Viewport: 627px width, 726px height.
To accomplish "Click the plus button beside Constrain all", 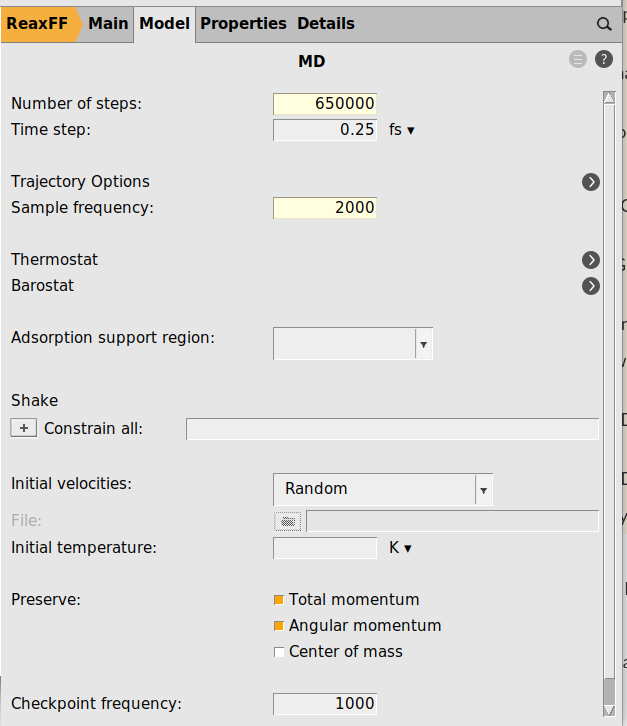I will pyautogui.click(x=23, y=428).
